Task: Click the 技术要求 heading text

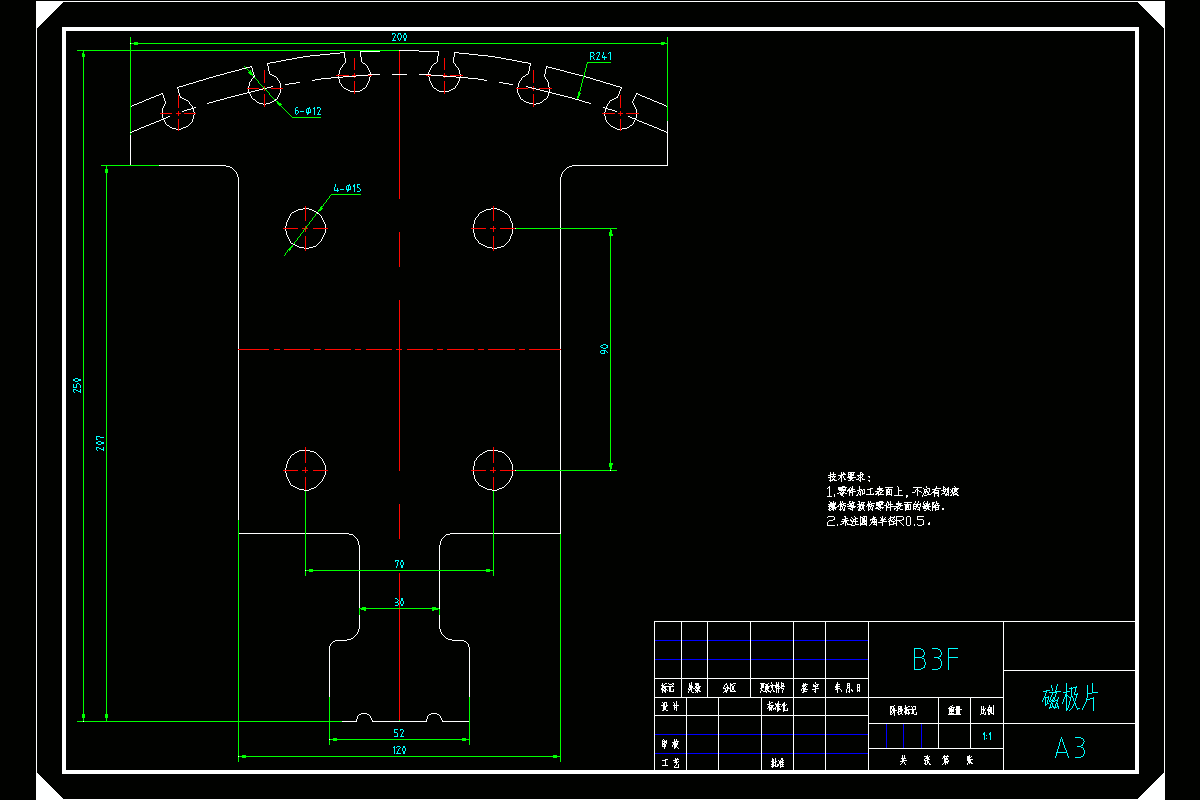Action: [848, 477]
